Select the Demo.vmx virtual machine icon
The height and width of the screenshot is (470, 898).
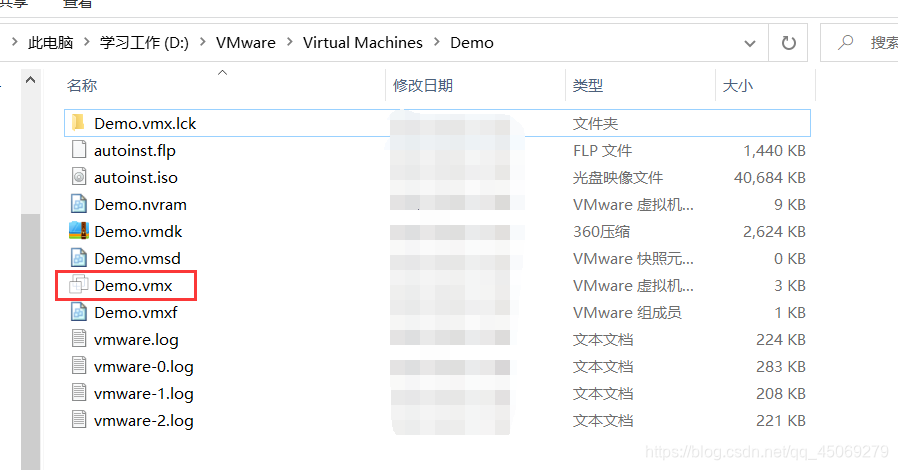tap(78, 285)
